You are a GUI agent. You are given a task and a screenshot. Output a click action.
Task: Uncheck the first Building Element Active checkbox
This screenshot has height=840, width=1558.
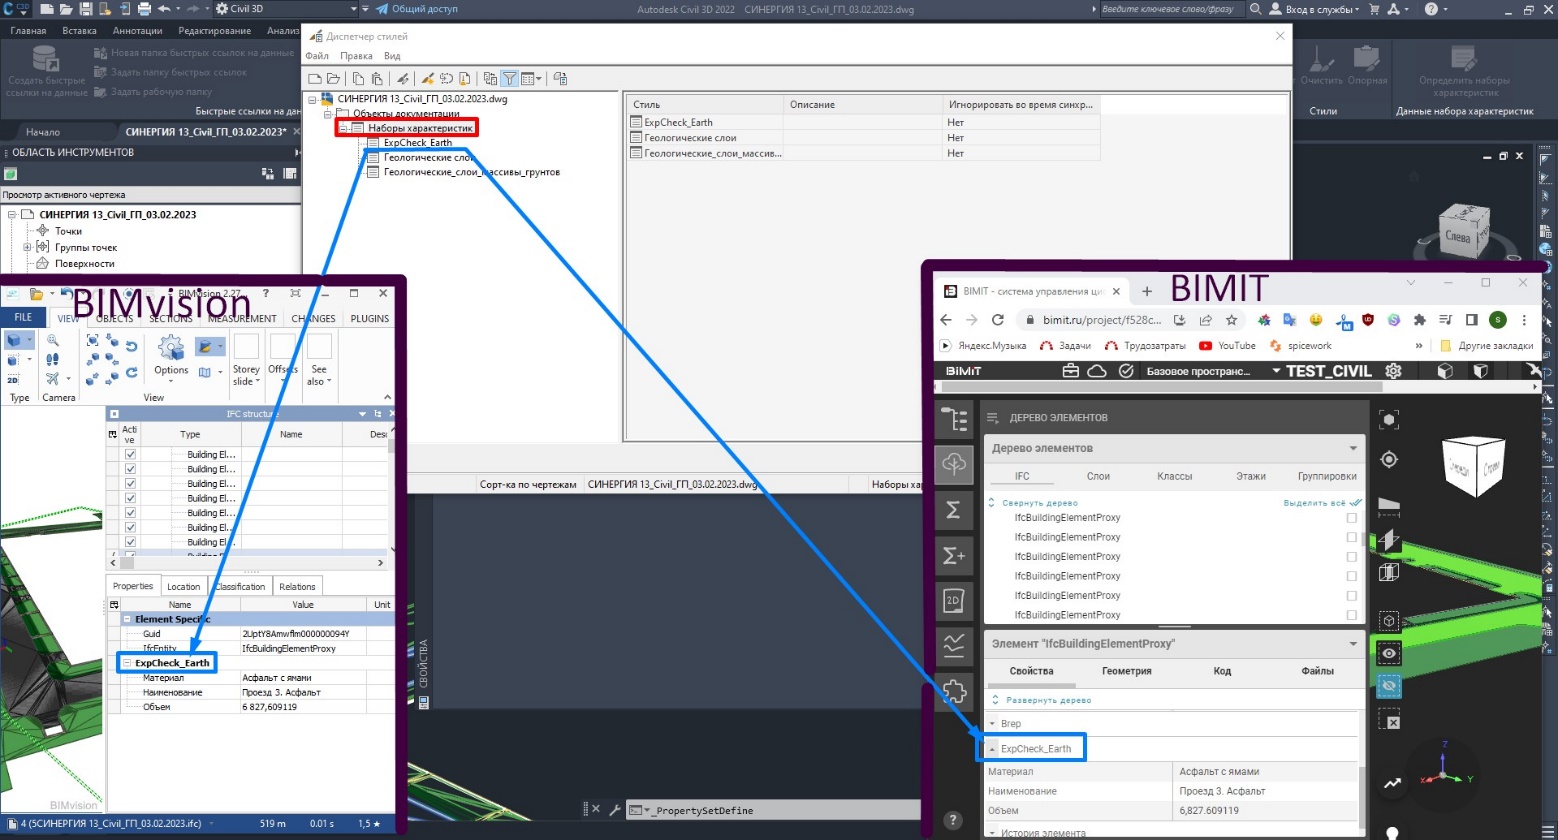click(x=130, y=454)
